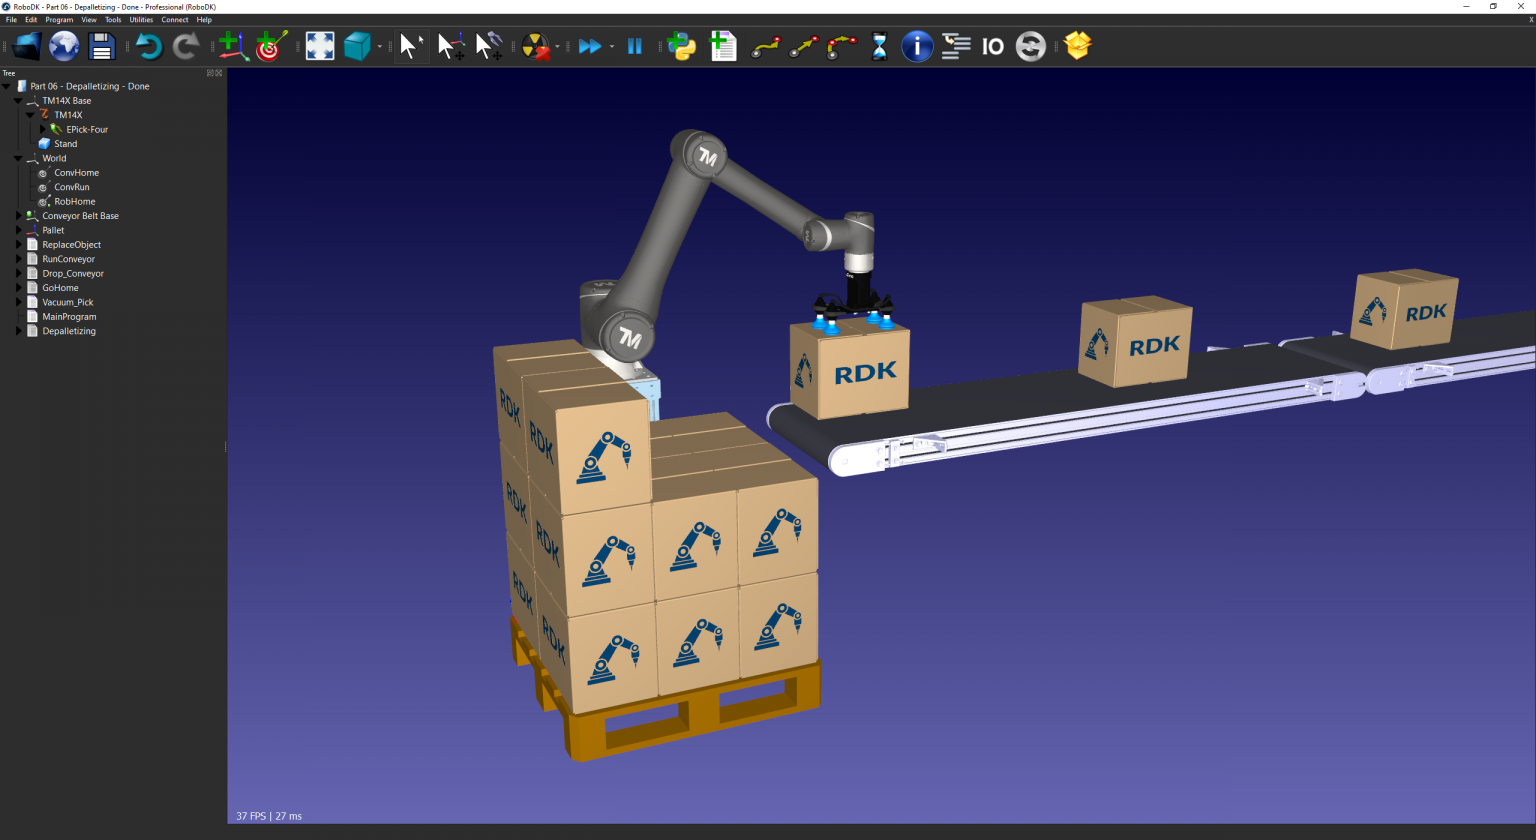Open the IO status panel
This screenshot has height=840, width=1536.
point(992,46)
